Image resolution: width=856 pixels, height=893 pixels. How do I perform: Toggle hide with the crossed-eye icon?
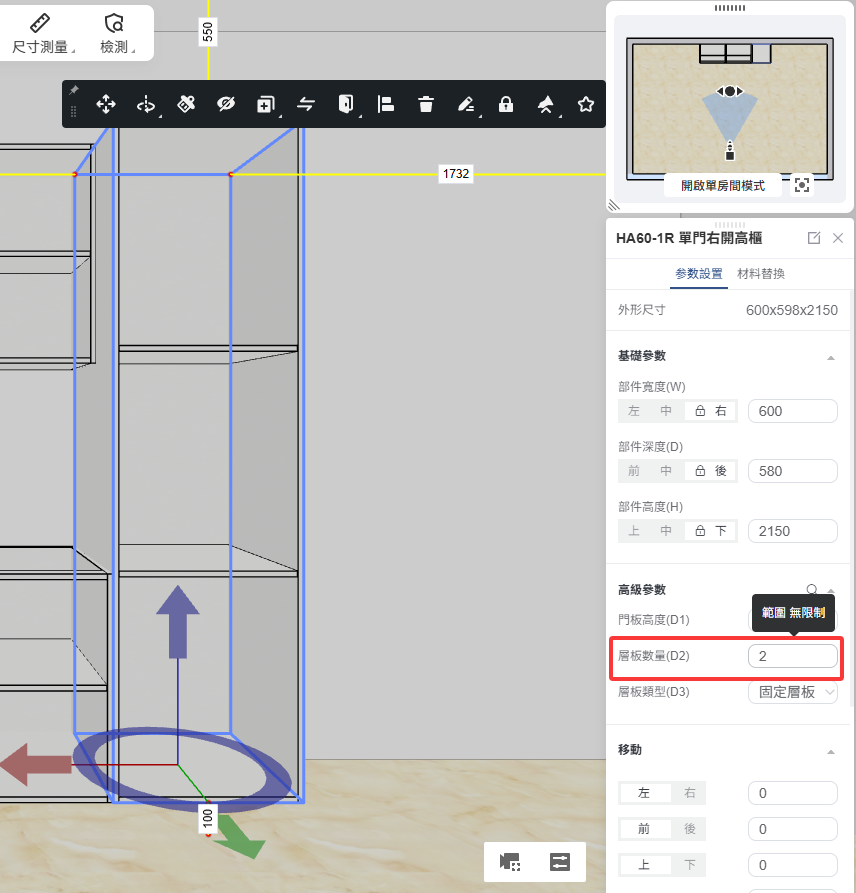[226, 104]
